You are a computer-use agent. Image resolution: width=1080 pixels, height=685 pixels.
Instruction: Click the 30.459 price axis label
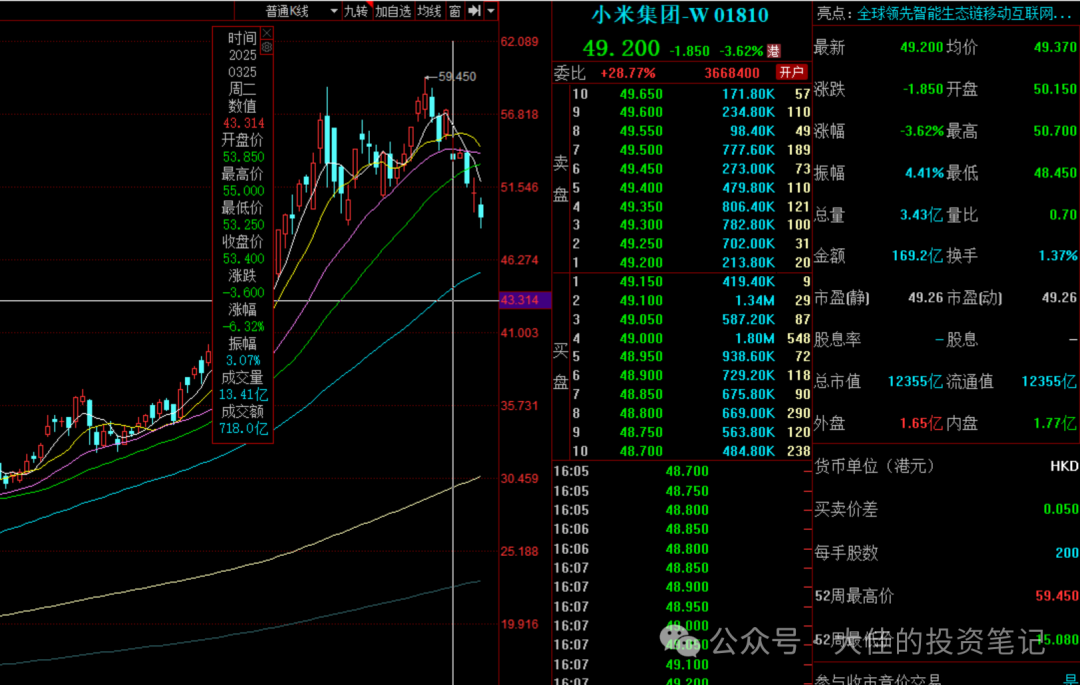(519, 478)
